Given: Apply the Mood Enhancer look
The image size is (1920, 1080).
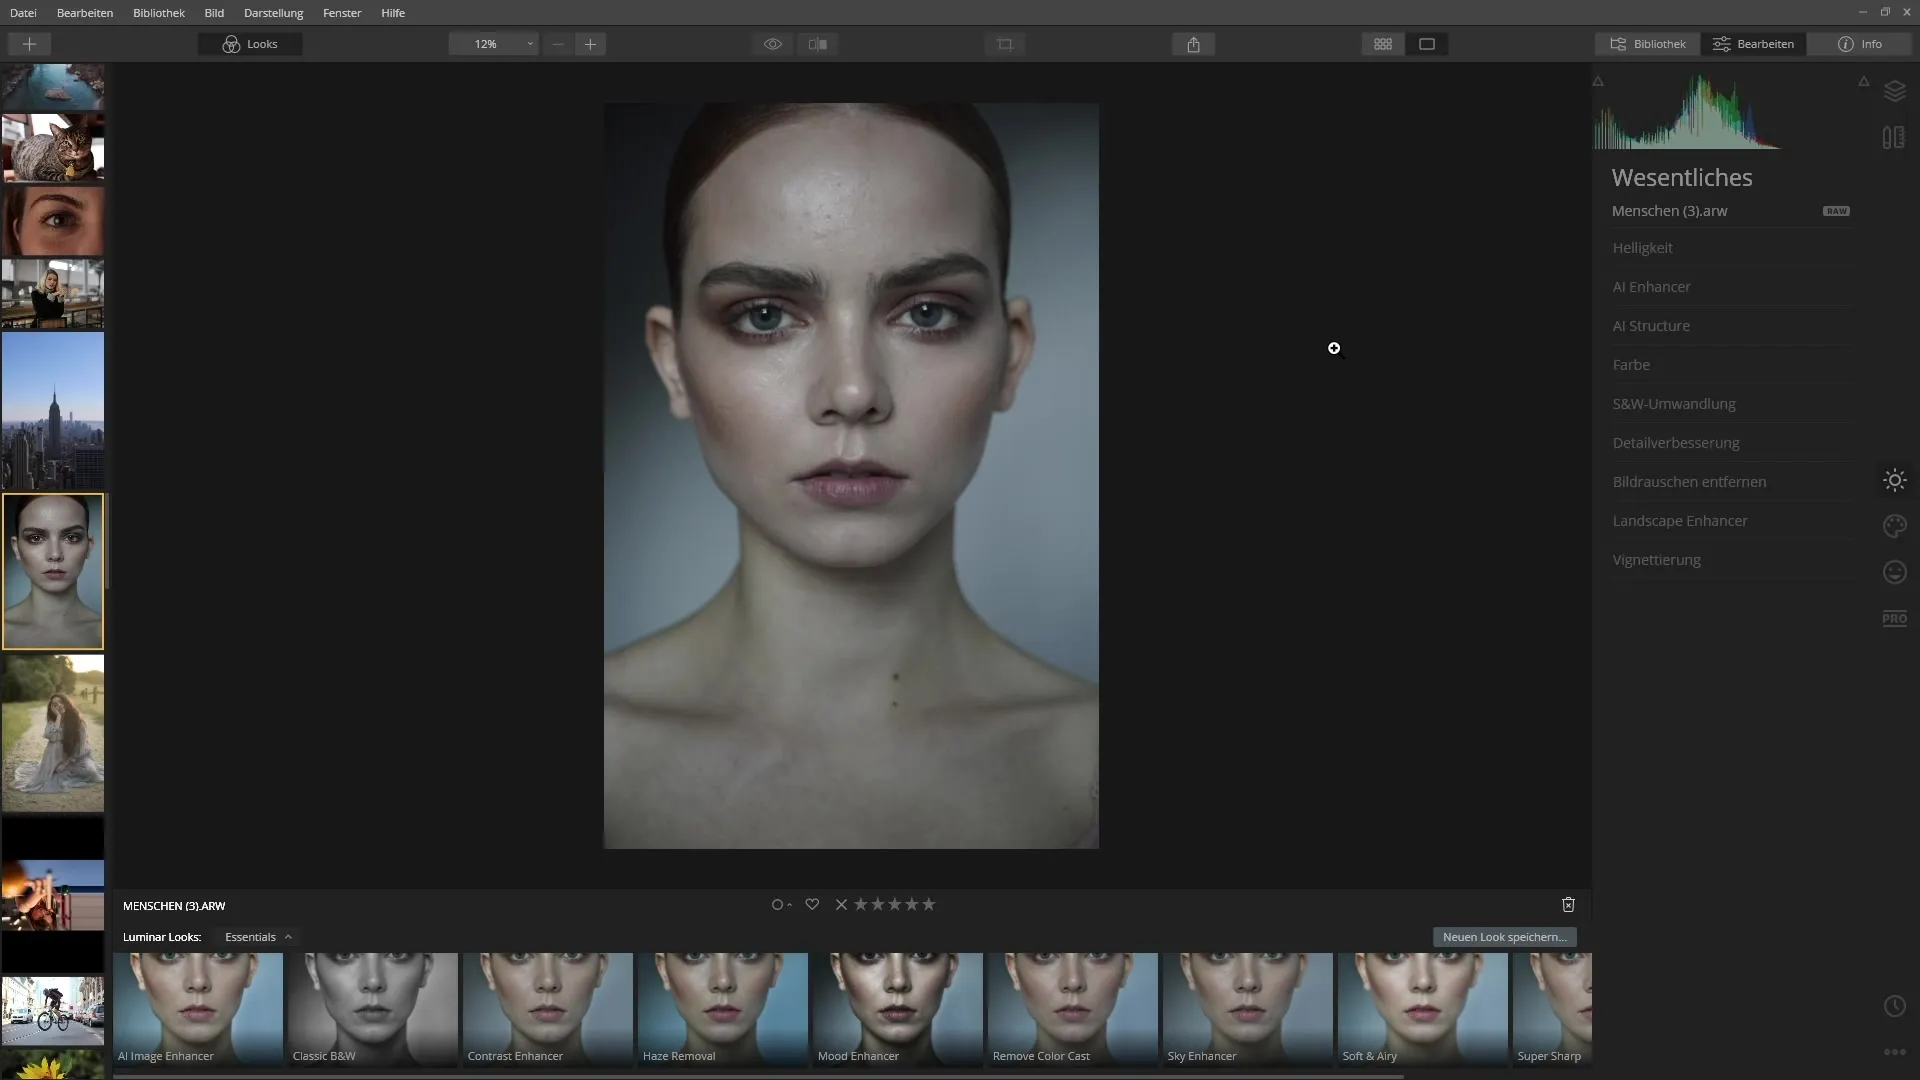Looking at the screenshot, I should click(898, 1009).
